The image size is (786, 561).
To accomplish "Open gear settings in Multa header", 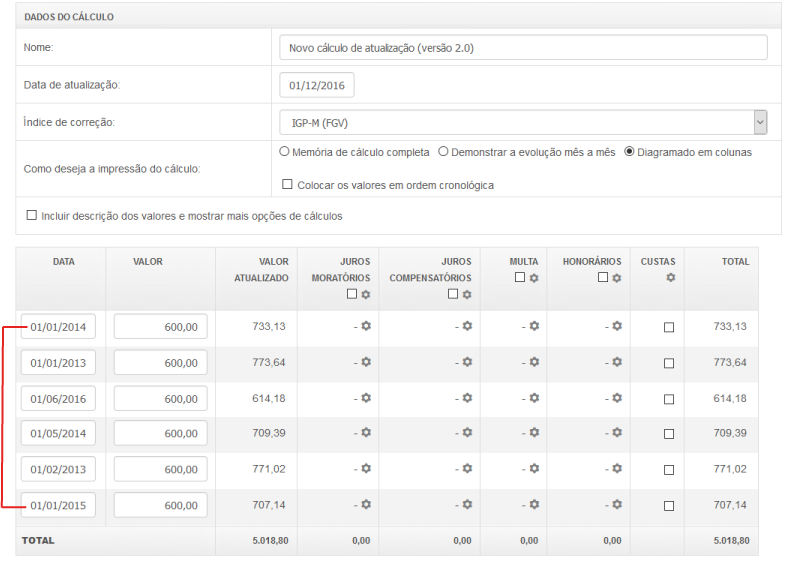I will (534, 278).
